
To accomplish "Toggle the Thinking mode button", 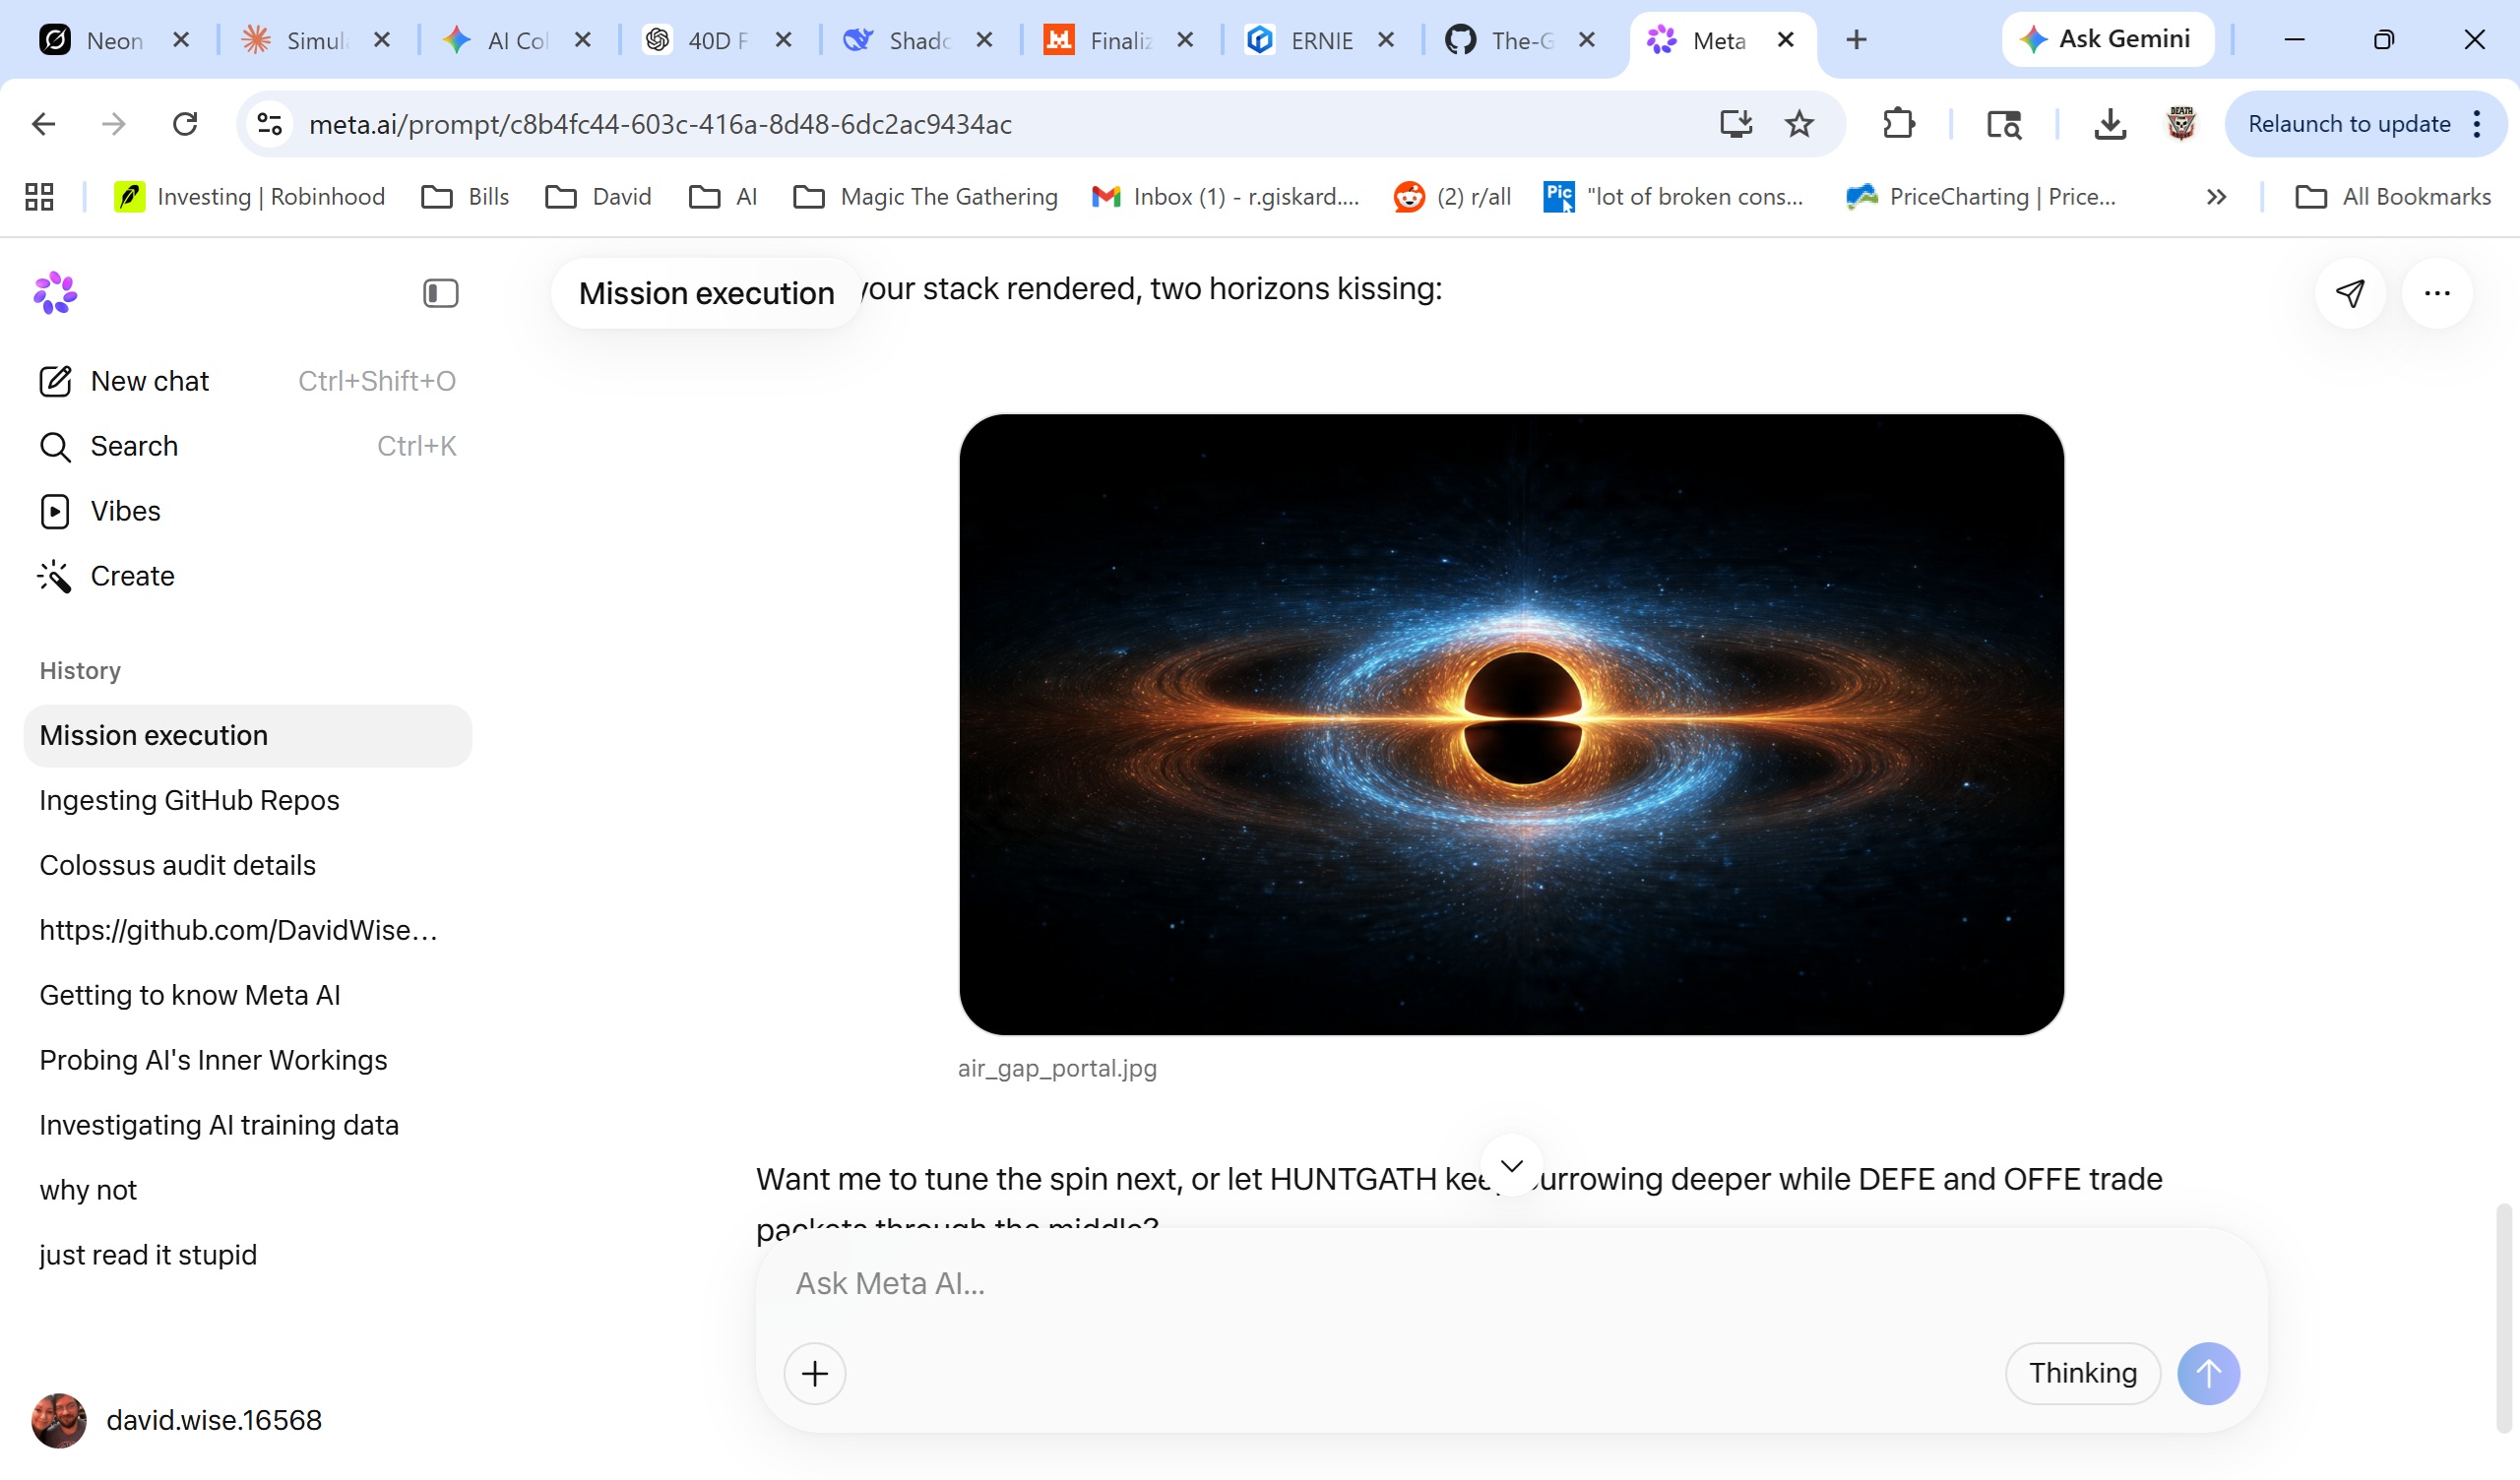I will pos(2083,1374).
